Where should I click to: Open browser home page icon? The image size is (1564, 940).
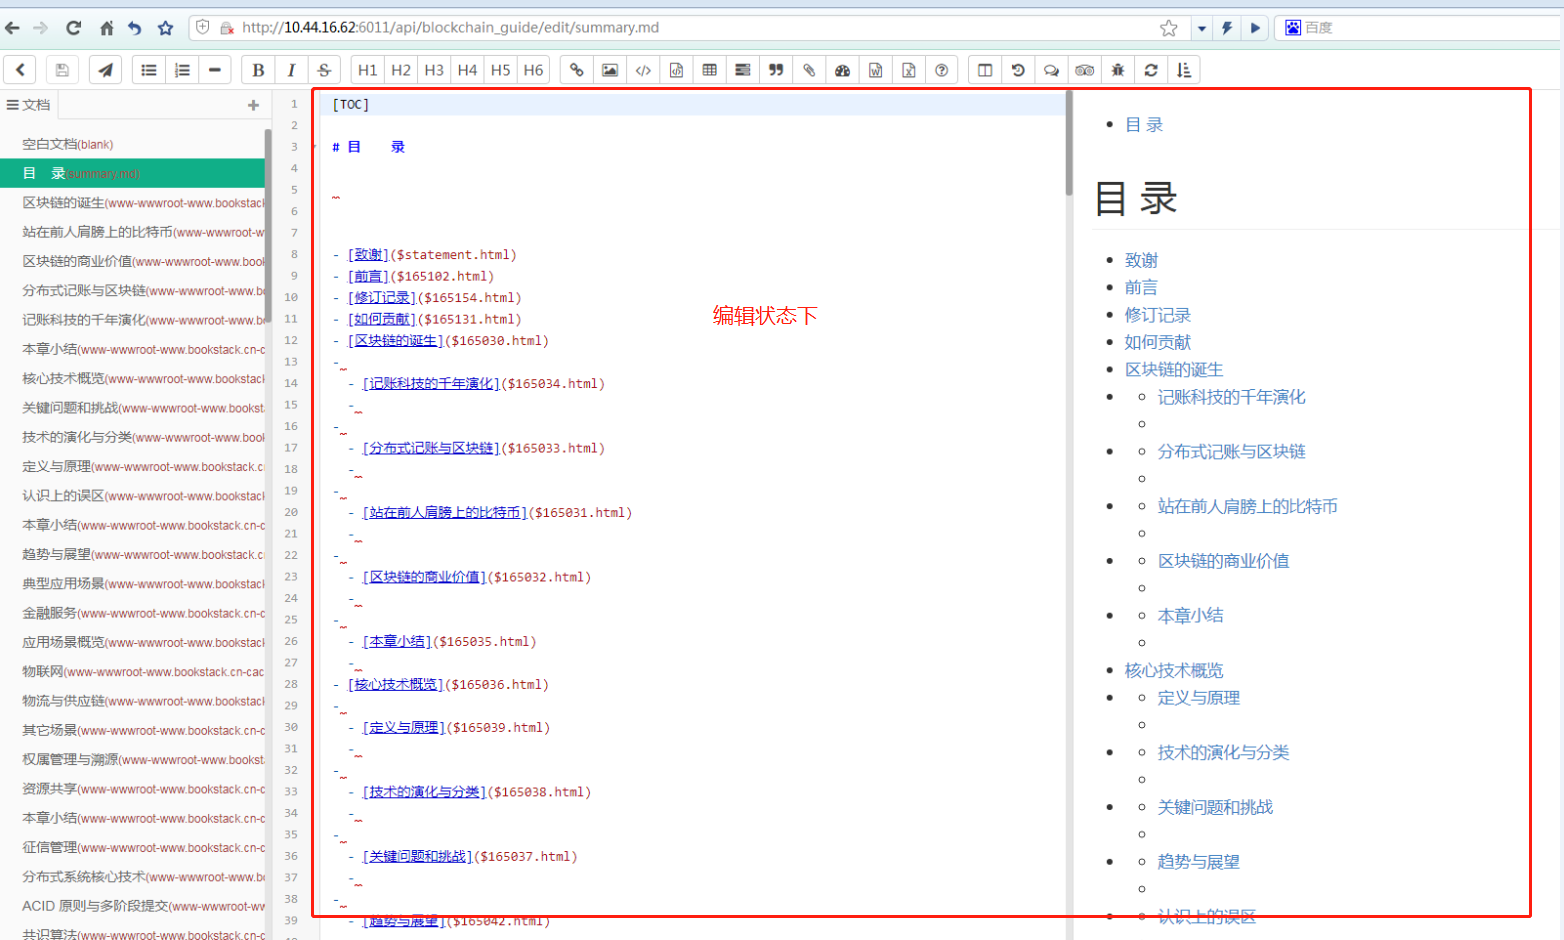[106, 28]
